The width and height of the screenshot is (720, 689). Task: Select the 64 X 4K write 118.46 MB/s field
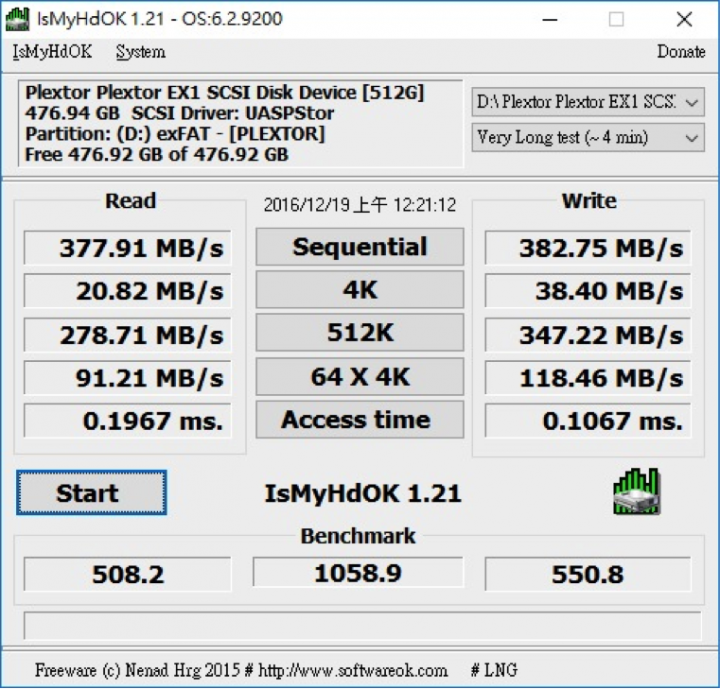[588, 378]
